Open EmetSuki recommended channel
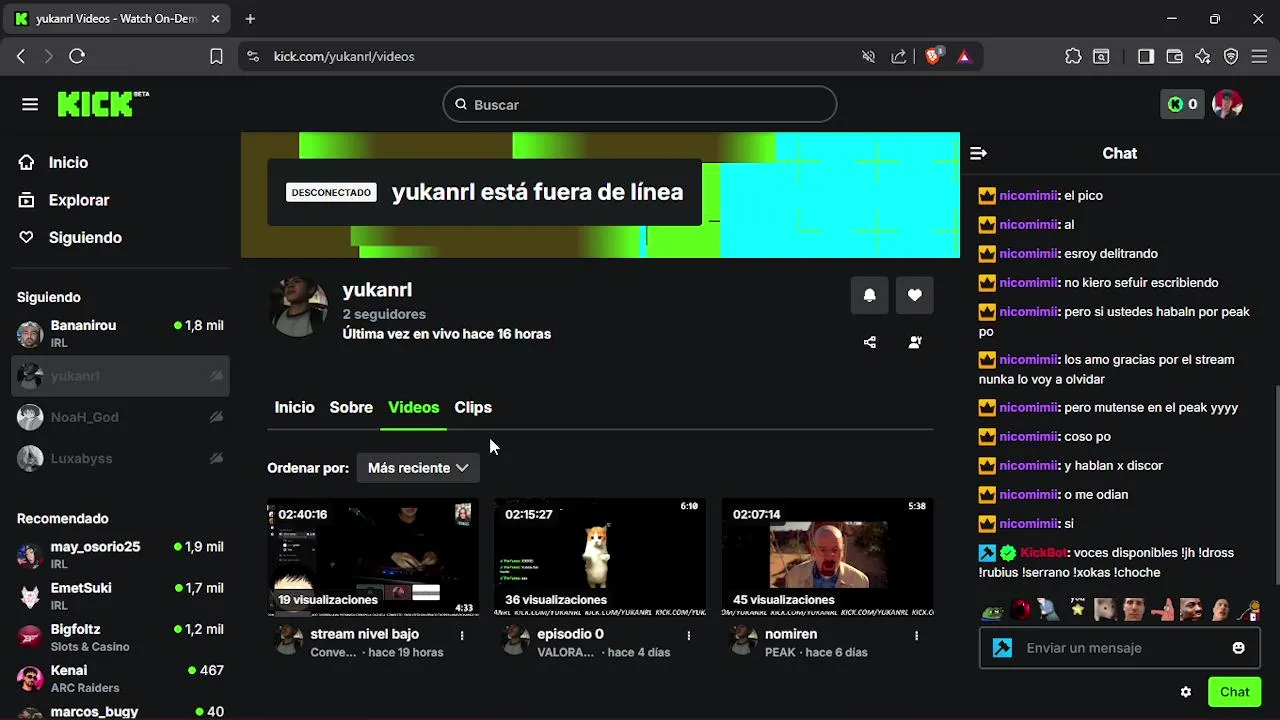The width and height of the screenshot is (1280, 720). tap(120, 596)
